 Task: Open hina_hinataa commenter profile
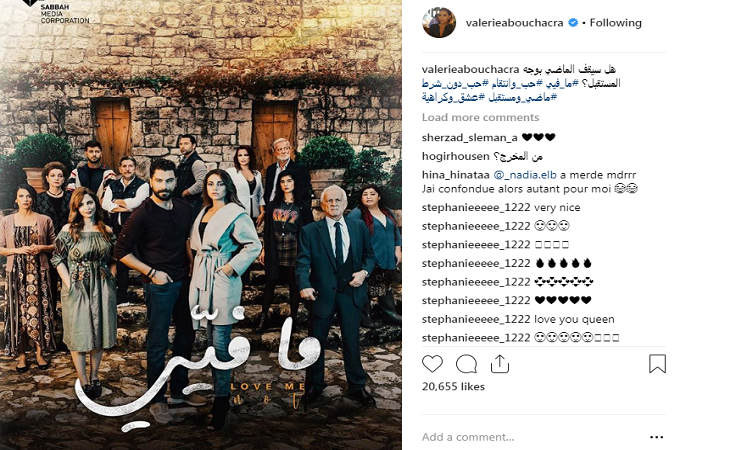point(455,175)
